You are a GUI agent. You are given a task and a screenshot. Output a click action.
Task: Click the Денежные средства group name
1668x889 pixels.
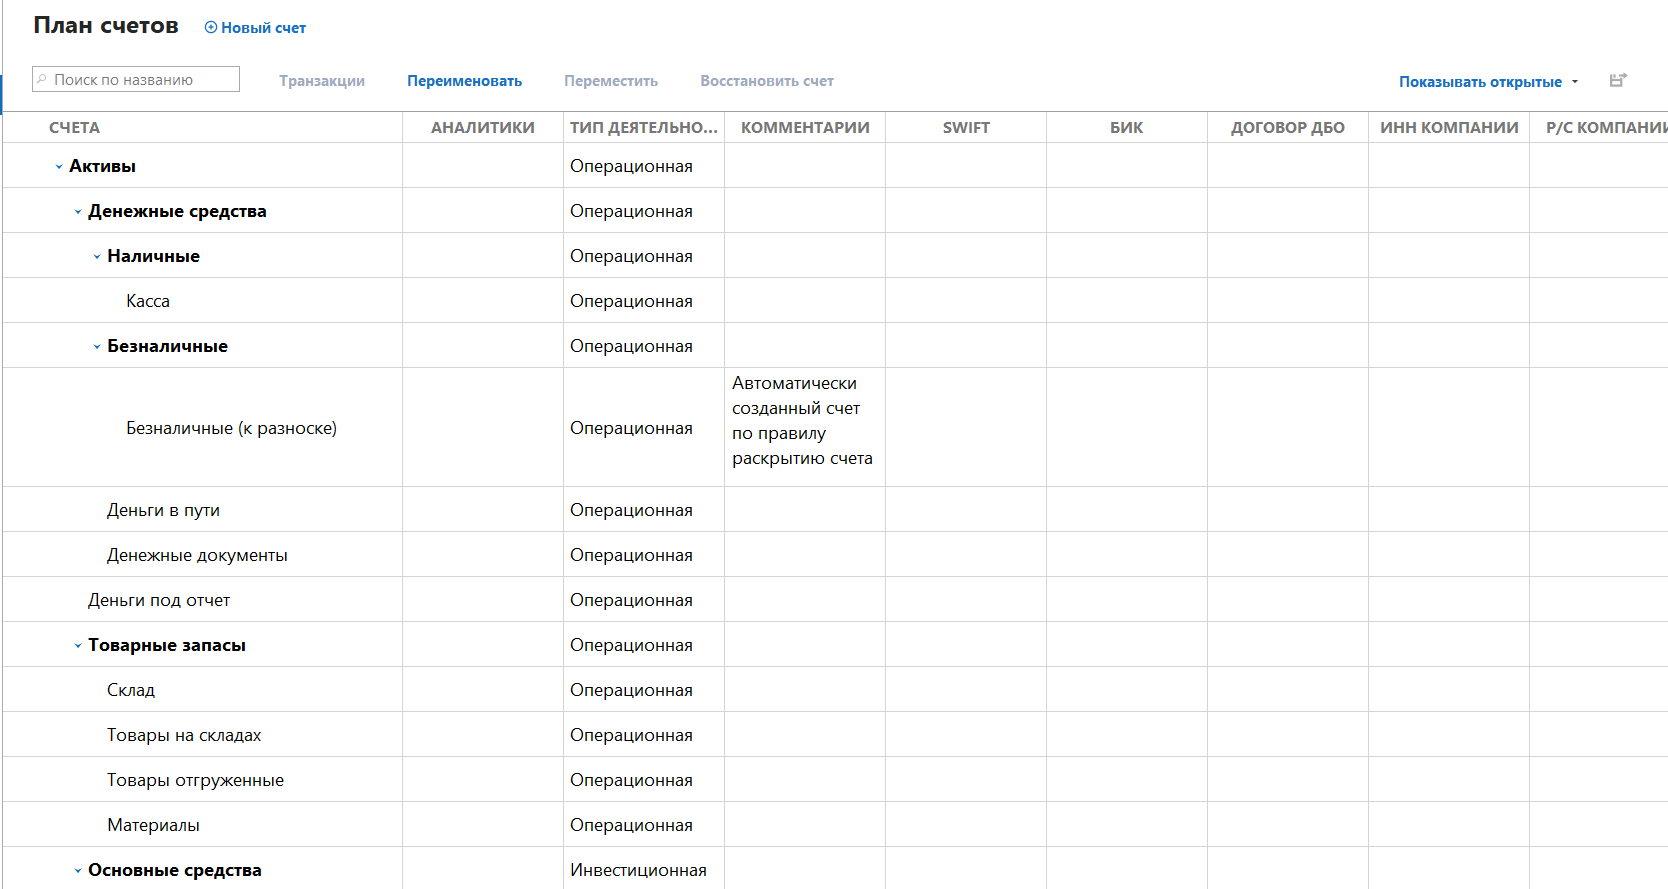tap(177, 211)
